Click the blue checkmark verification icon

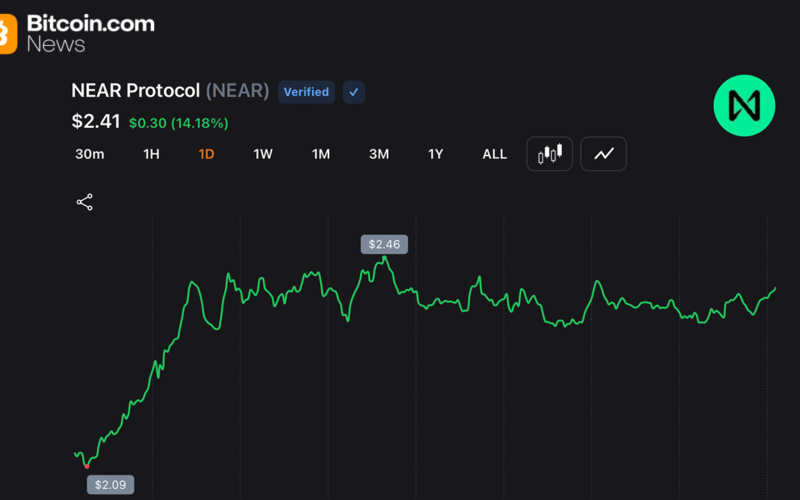click(354, 92)
